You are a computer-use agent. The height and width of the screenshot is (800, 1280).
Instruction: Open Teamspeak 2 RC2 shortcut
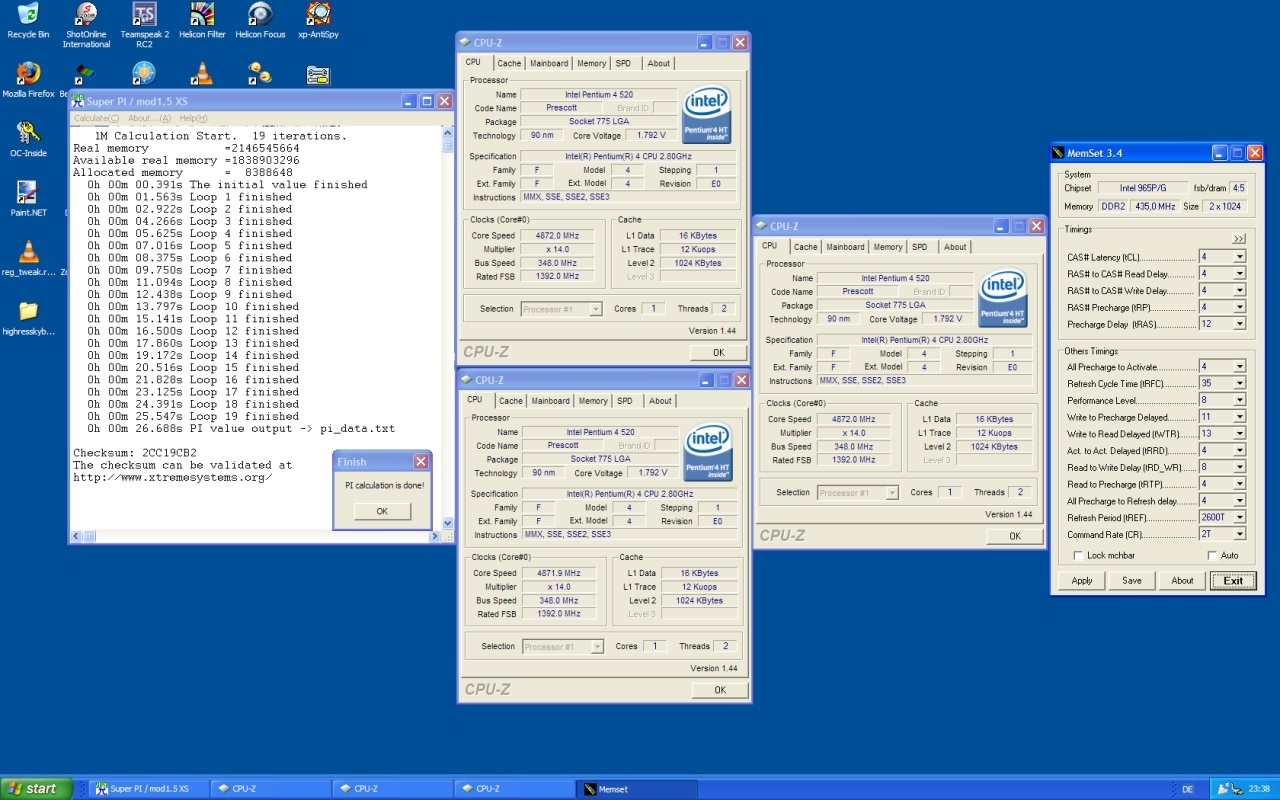144,15
